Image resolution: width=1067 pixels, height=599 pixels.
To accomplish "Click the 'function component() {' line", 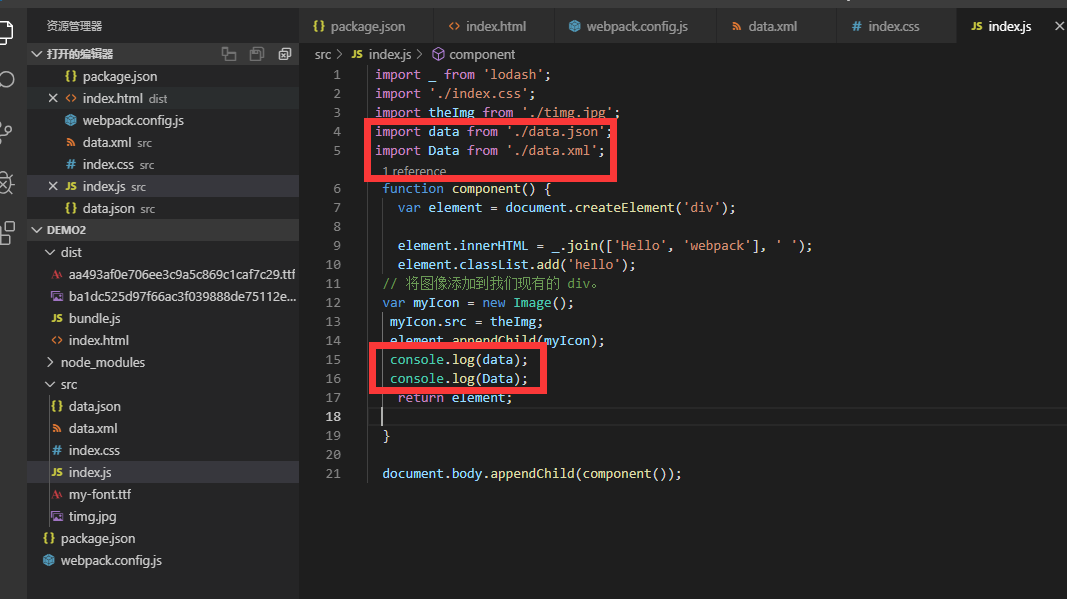I will pos(466,189).
